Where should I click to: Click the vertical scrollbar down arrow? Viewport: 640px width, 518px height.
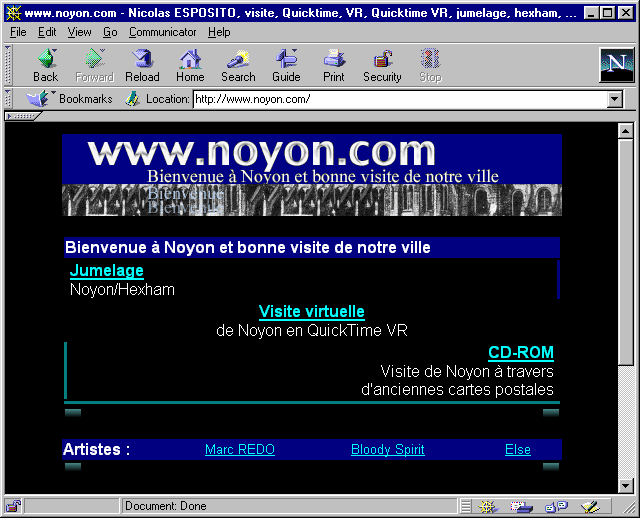click(x=625, y=485)
